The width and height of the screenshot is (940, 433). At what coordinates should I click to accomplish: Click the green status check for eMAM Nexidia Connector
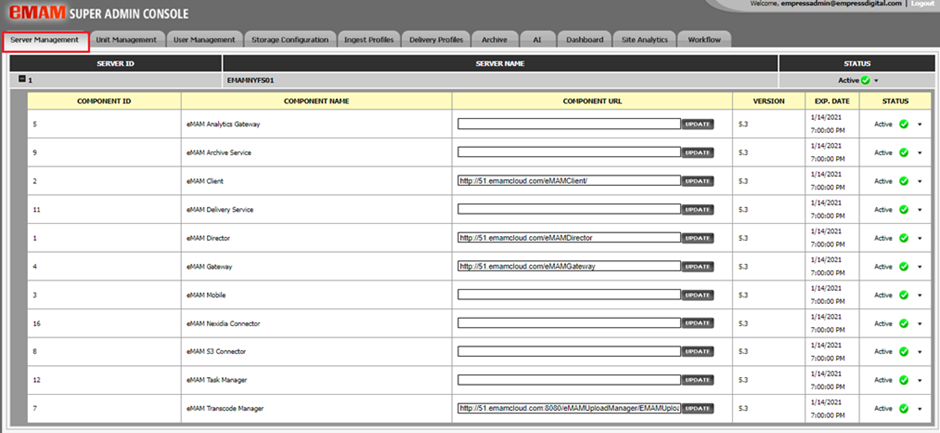coord(903,323)
